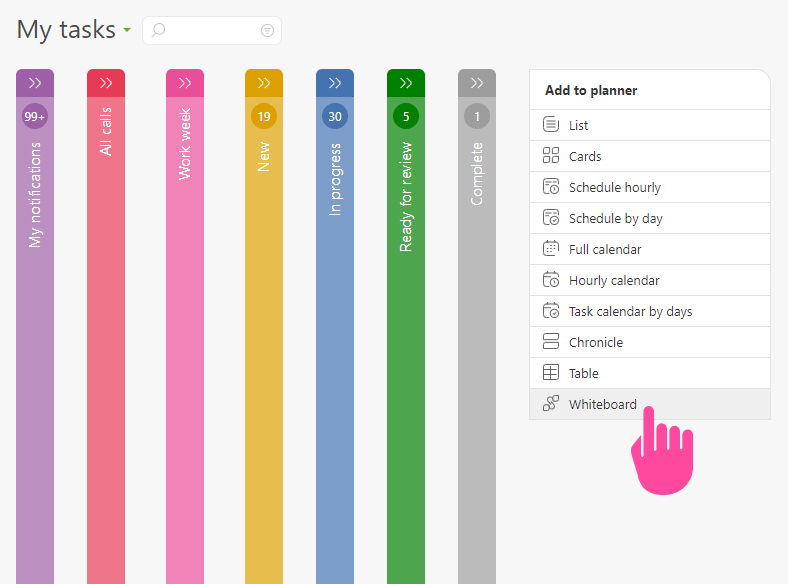788x584 pixels.
Task: Expand the All calls column
Action: (x=106, y=83)
